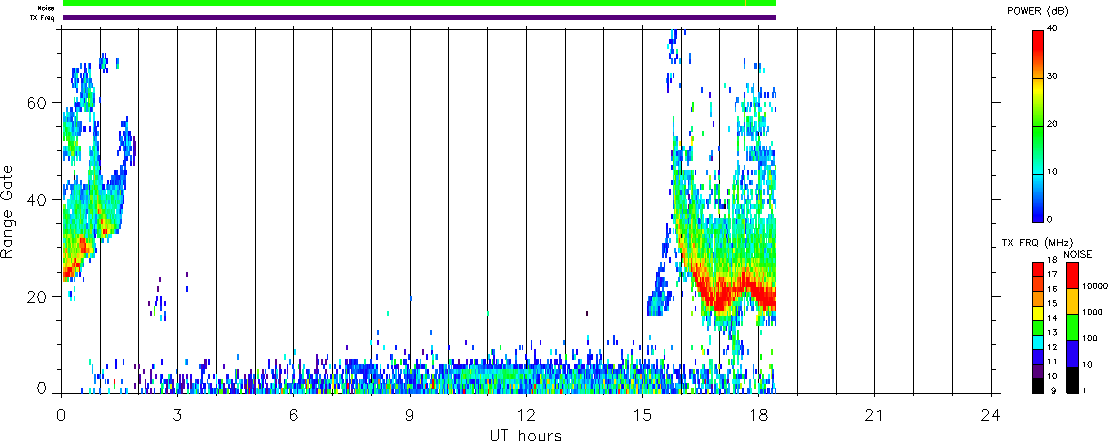Viewport: 1108px width, 441px height.
Task: Select the red top segment of TX FRQ bar
Action: coord(1038,269)
